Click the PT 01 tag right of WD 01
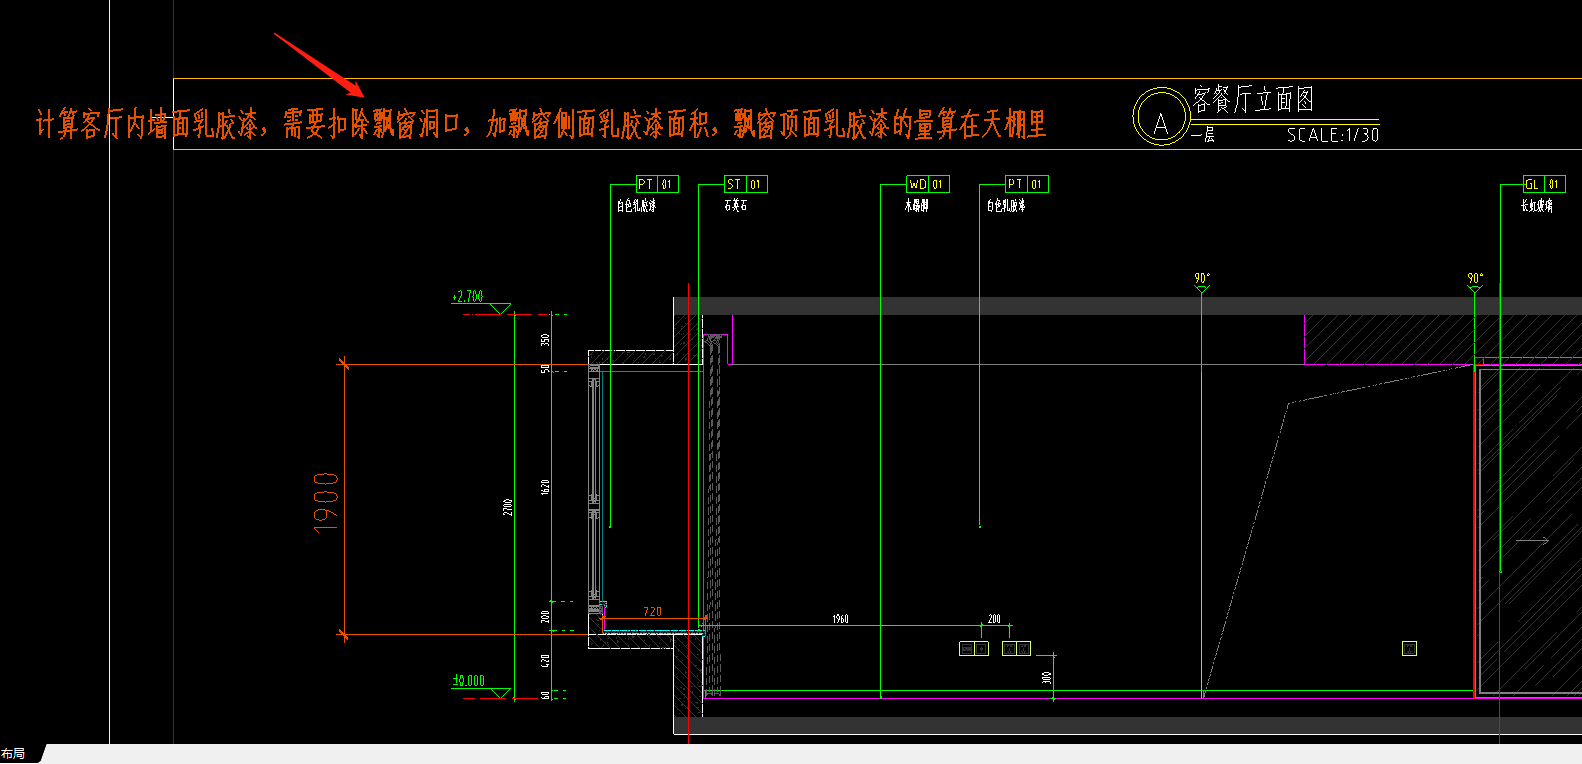Screen dimensions: 1582x764 click(1027, 184)
